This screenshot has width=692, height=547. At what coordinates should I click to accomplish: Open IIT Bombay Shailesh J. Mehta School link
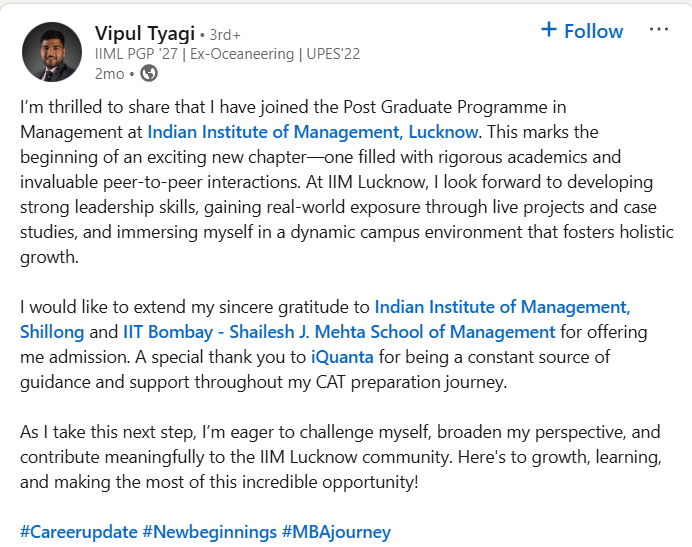click(339, 331)
